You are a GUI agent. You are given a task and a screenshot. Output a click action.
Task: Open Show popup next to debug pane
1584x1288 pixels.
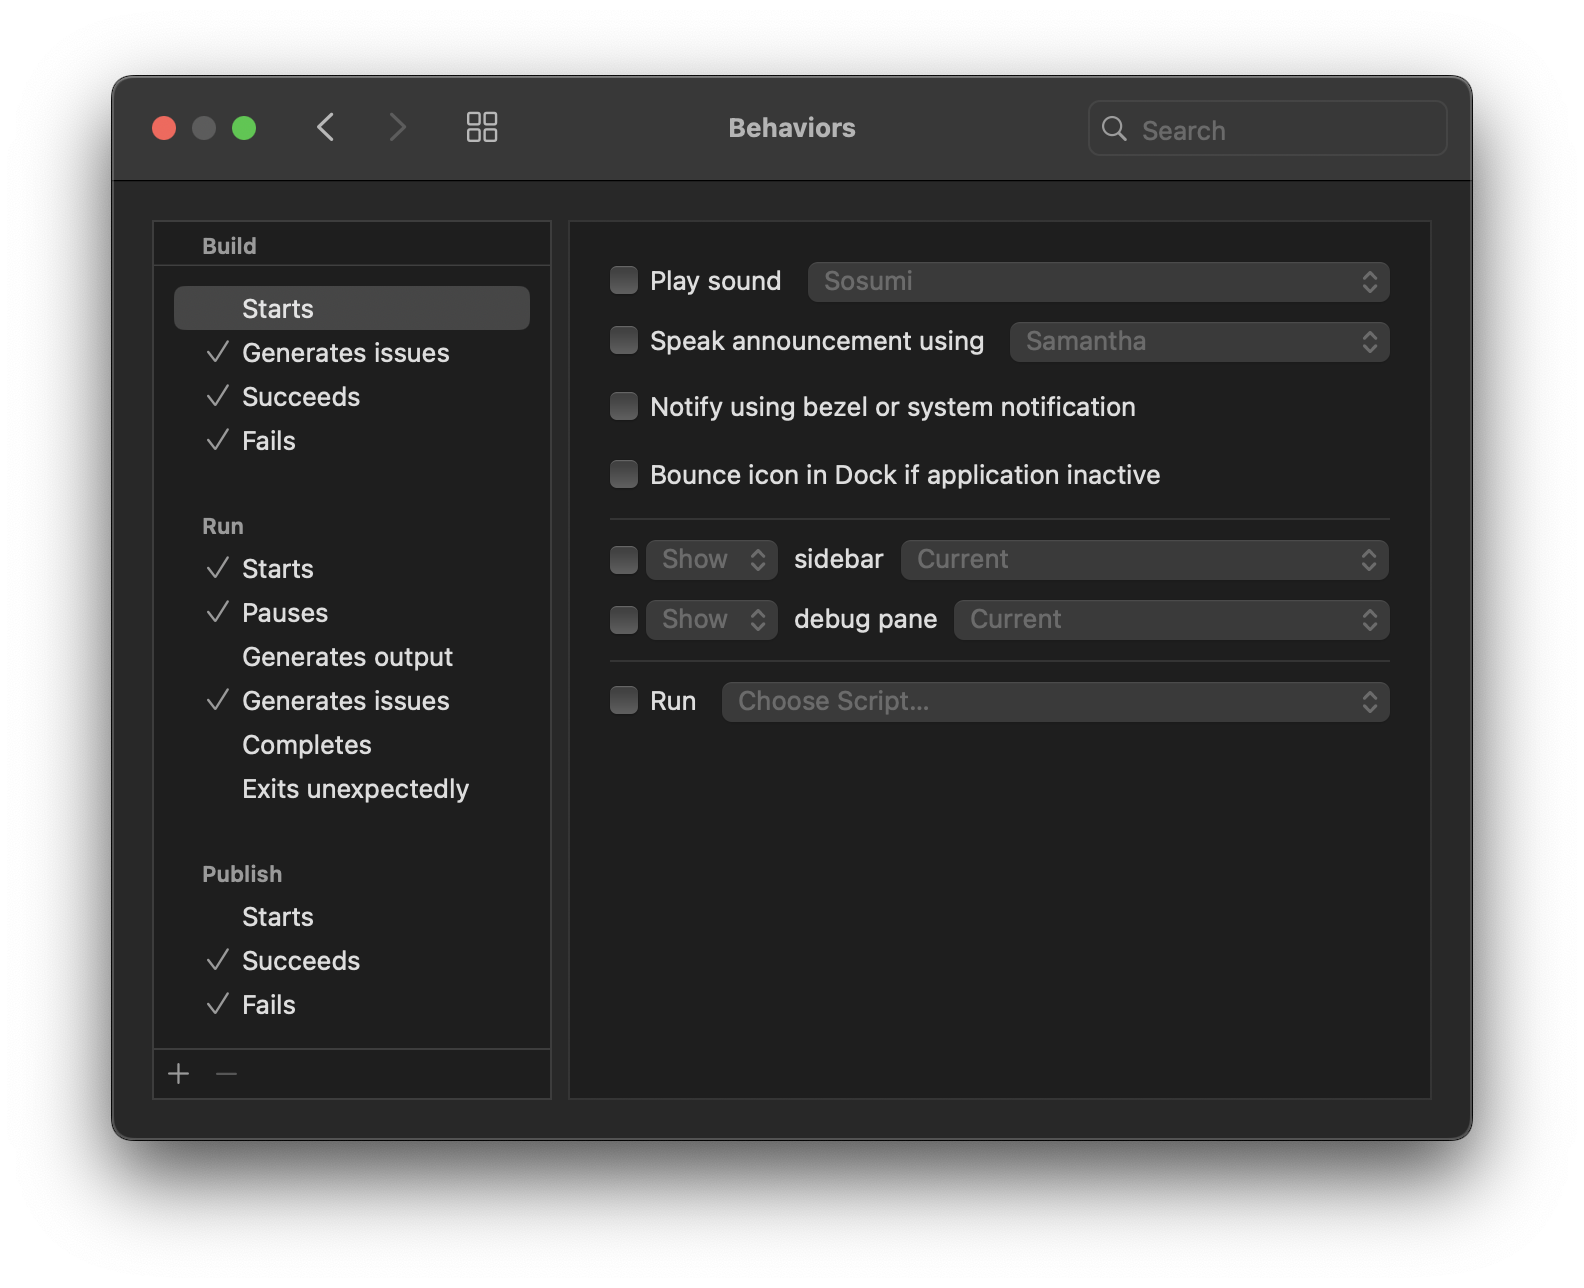coord(711,619)
